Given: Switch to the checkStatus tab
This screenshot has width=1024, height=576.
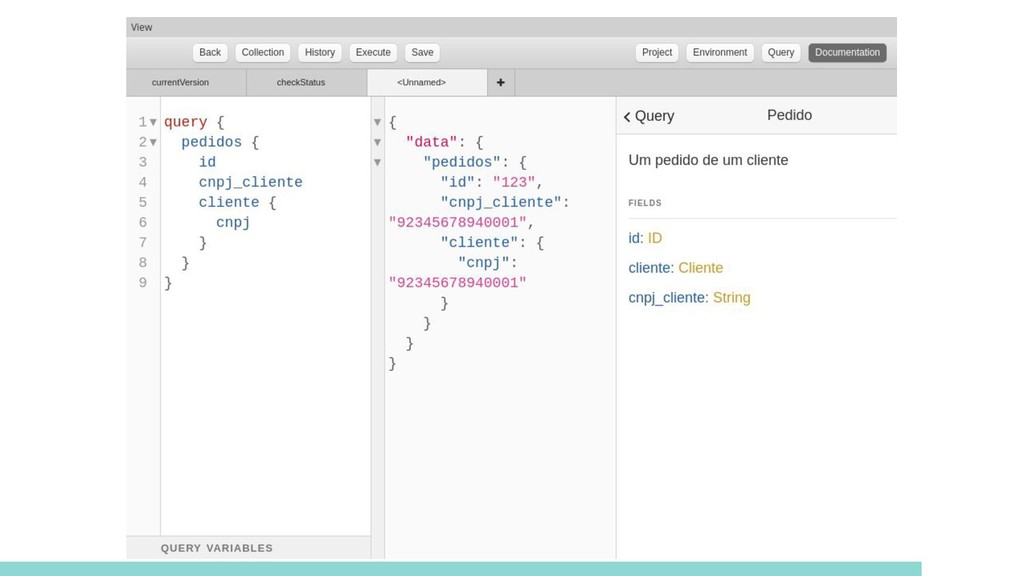Looking at the screenshot, I should pos(300,83).
